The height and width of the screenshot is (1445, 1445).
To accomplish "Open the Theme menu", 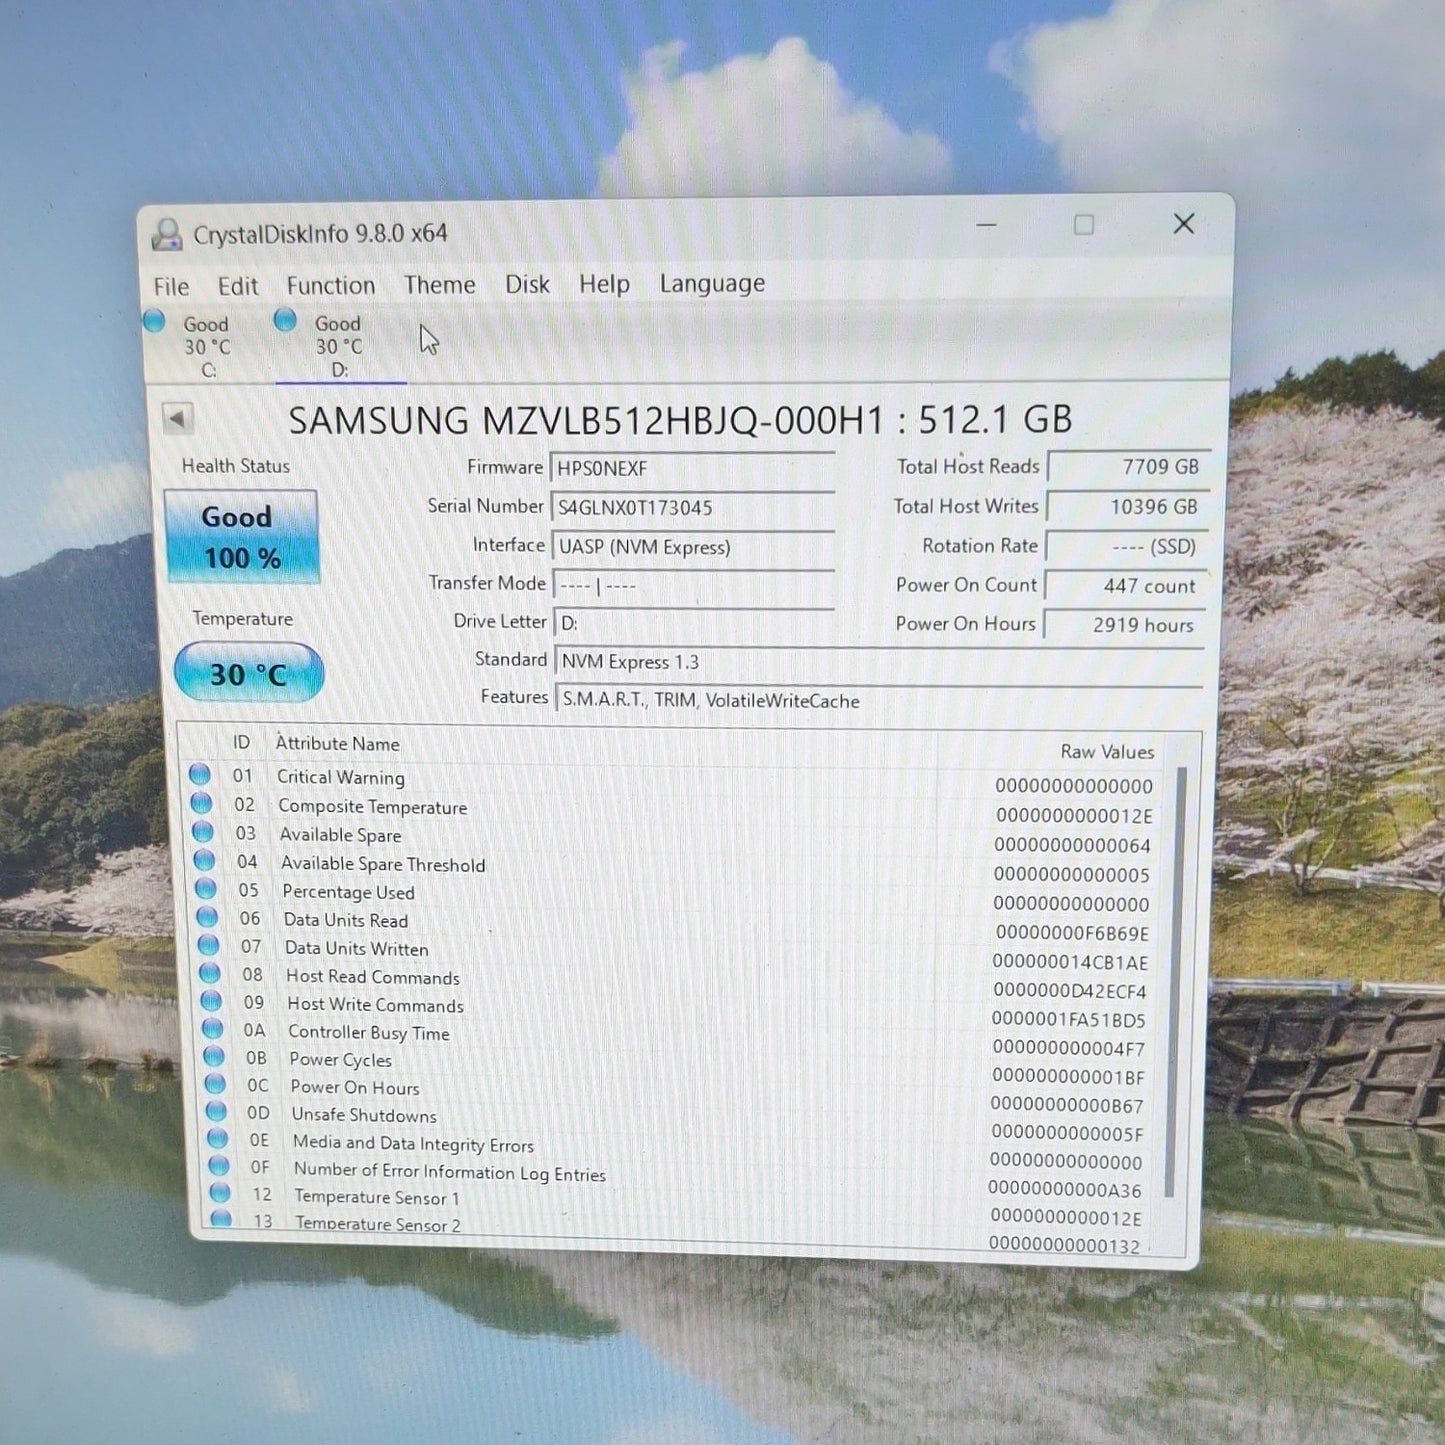I will point(440,285).
